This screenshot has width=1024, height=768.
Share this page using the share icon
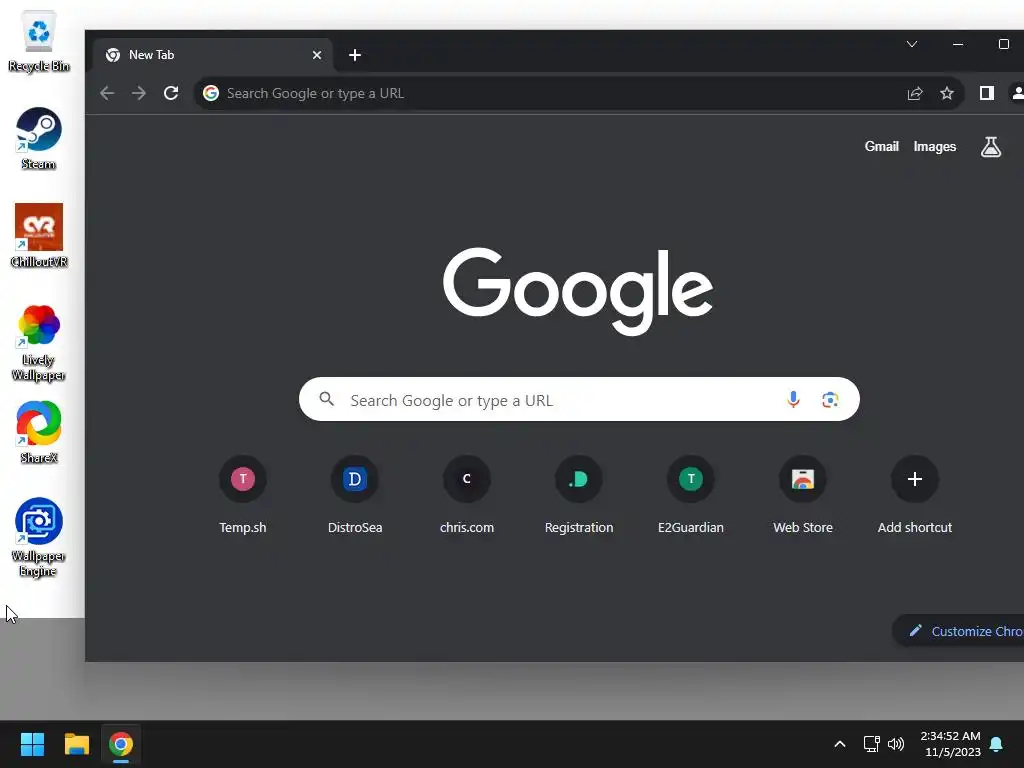pyautogui.click(x=915, y=93)
